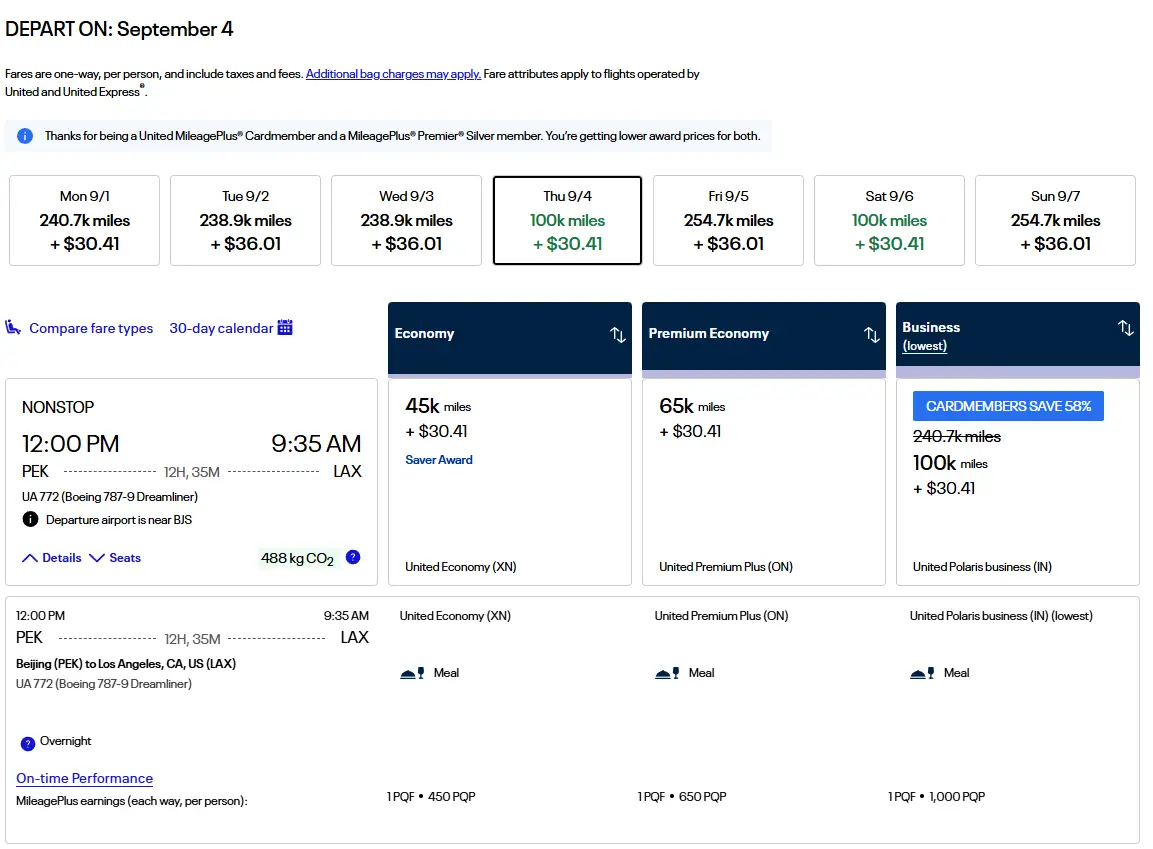Select the Fri 9/5 date tab
Image resolution: width=1153 pixels, height=849 pixels.
point(729,221)
